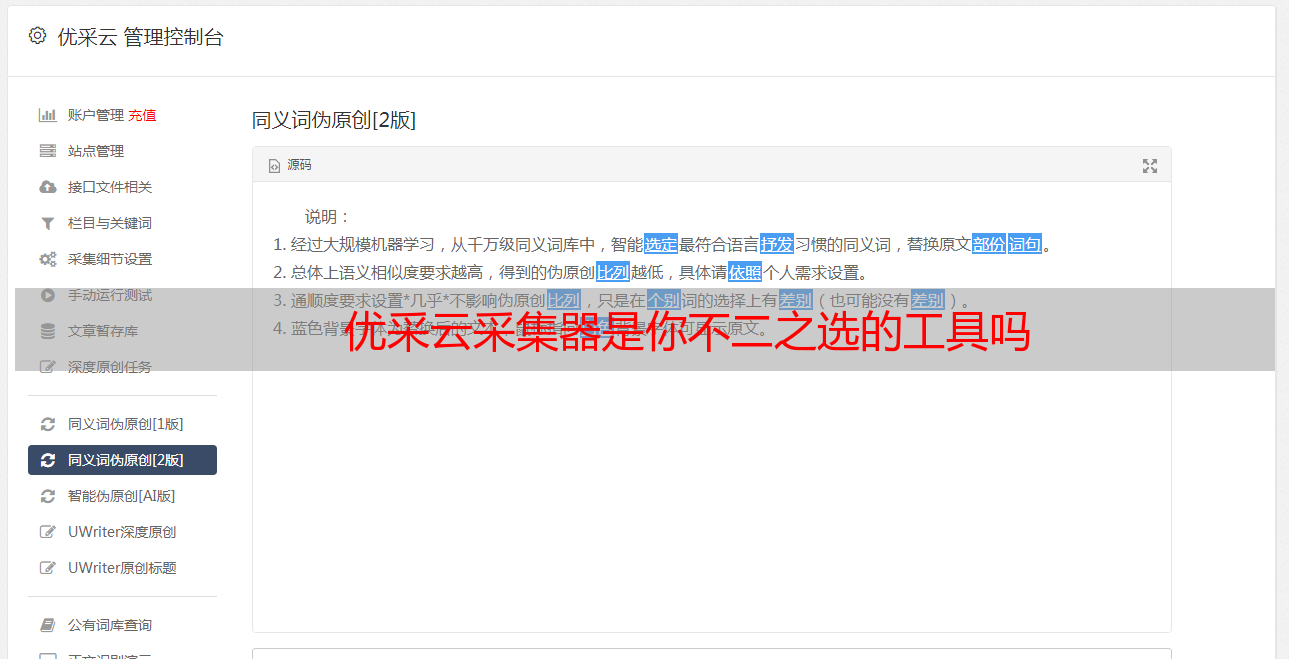Open 公有词库查询 book icon item
Viewport: 1289px width, 659px height.
coord(122,625)
